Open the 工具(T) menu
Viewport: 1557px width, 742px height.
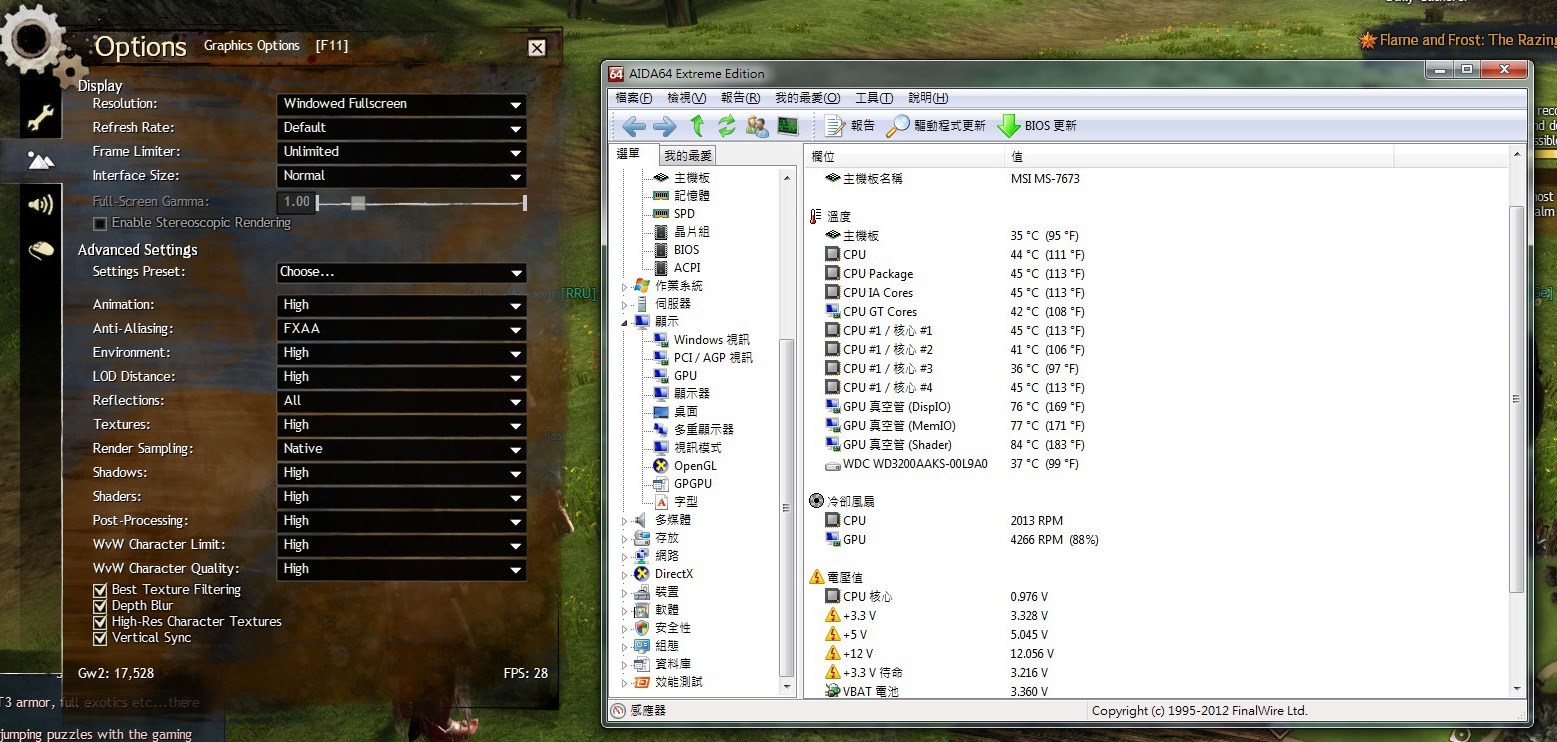tap(874, 98)
